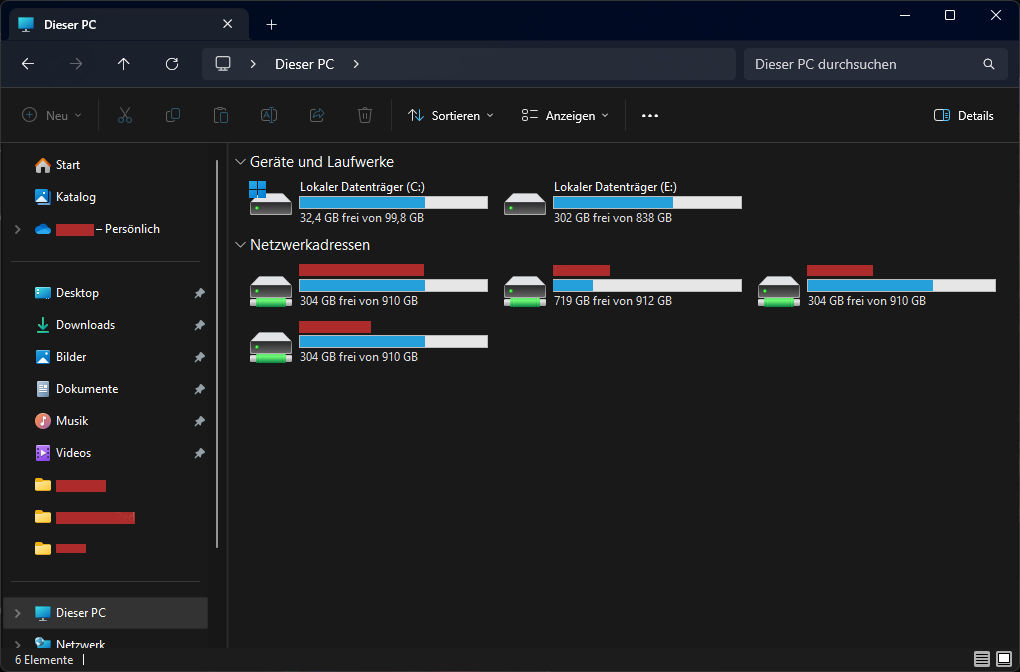Screen dimensions: 1020x672
Task: Go up one folder level arrow
Action: [124, 64]
